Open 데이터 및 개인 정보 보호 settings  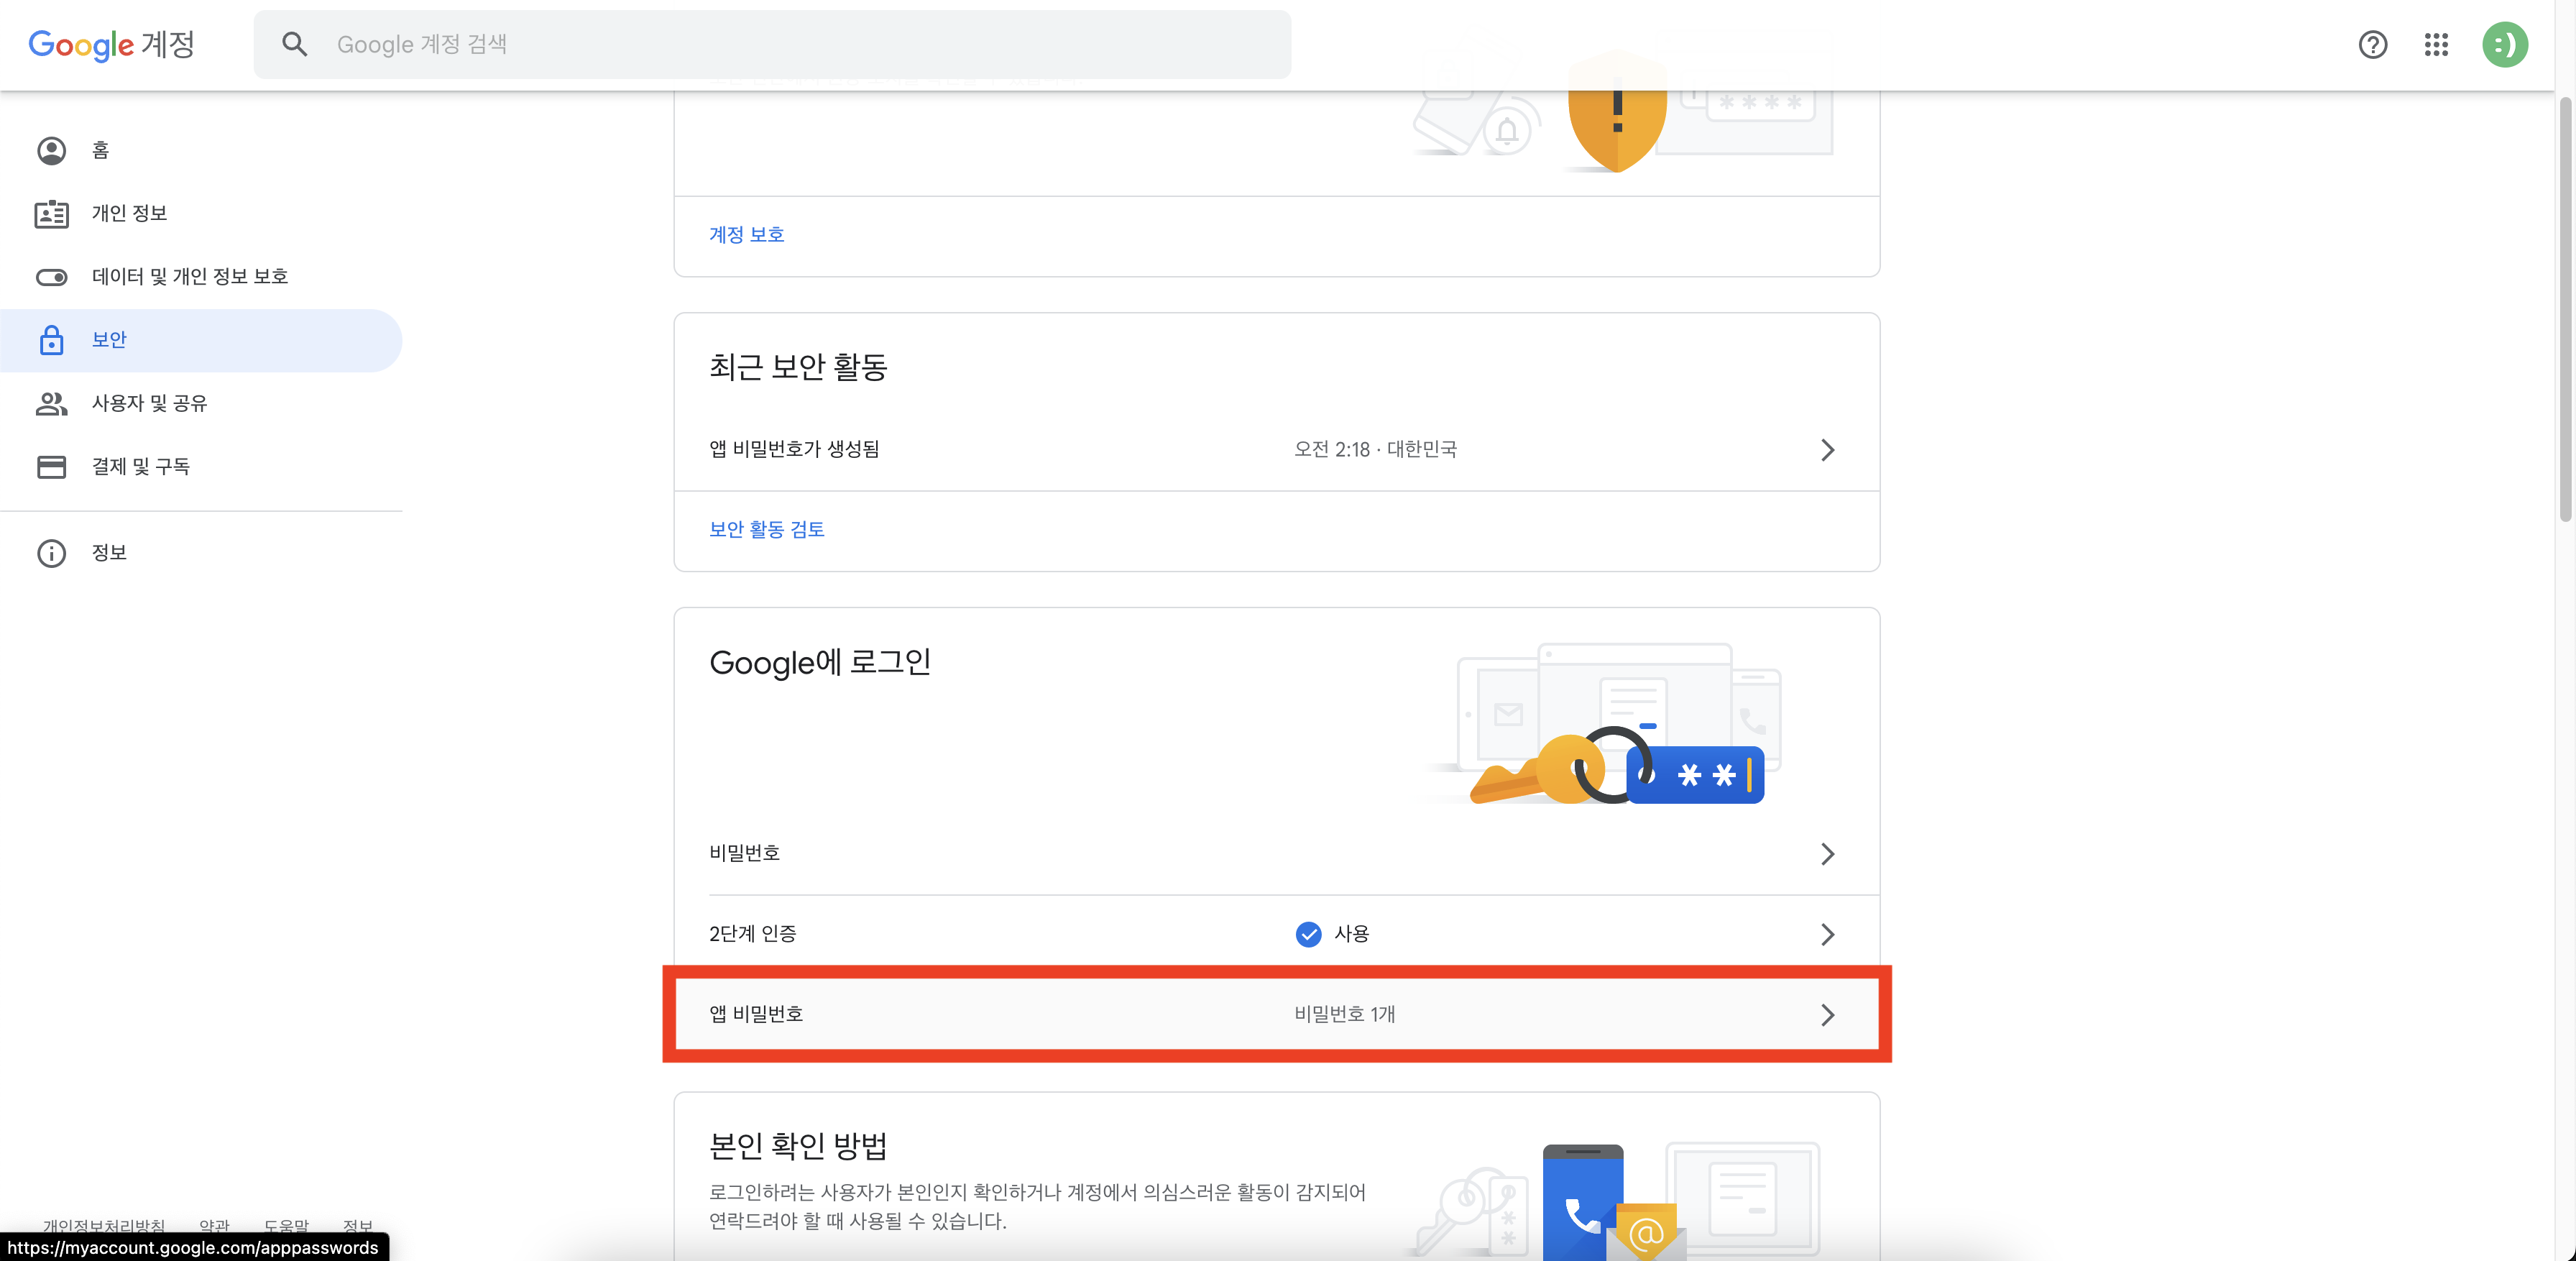[190, 276]
